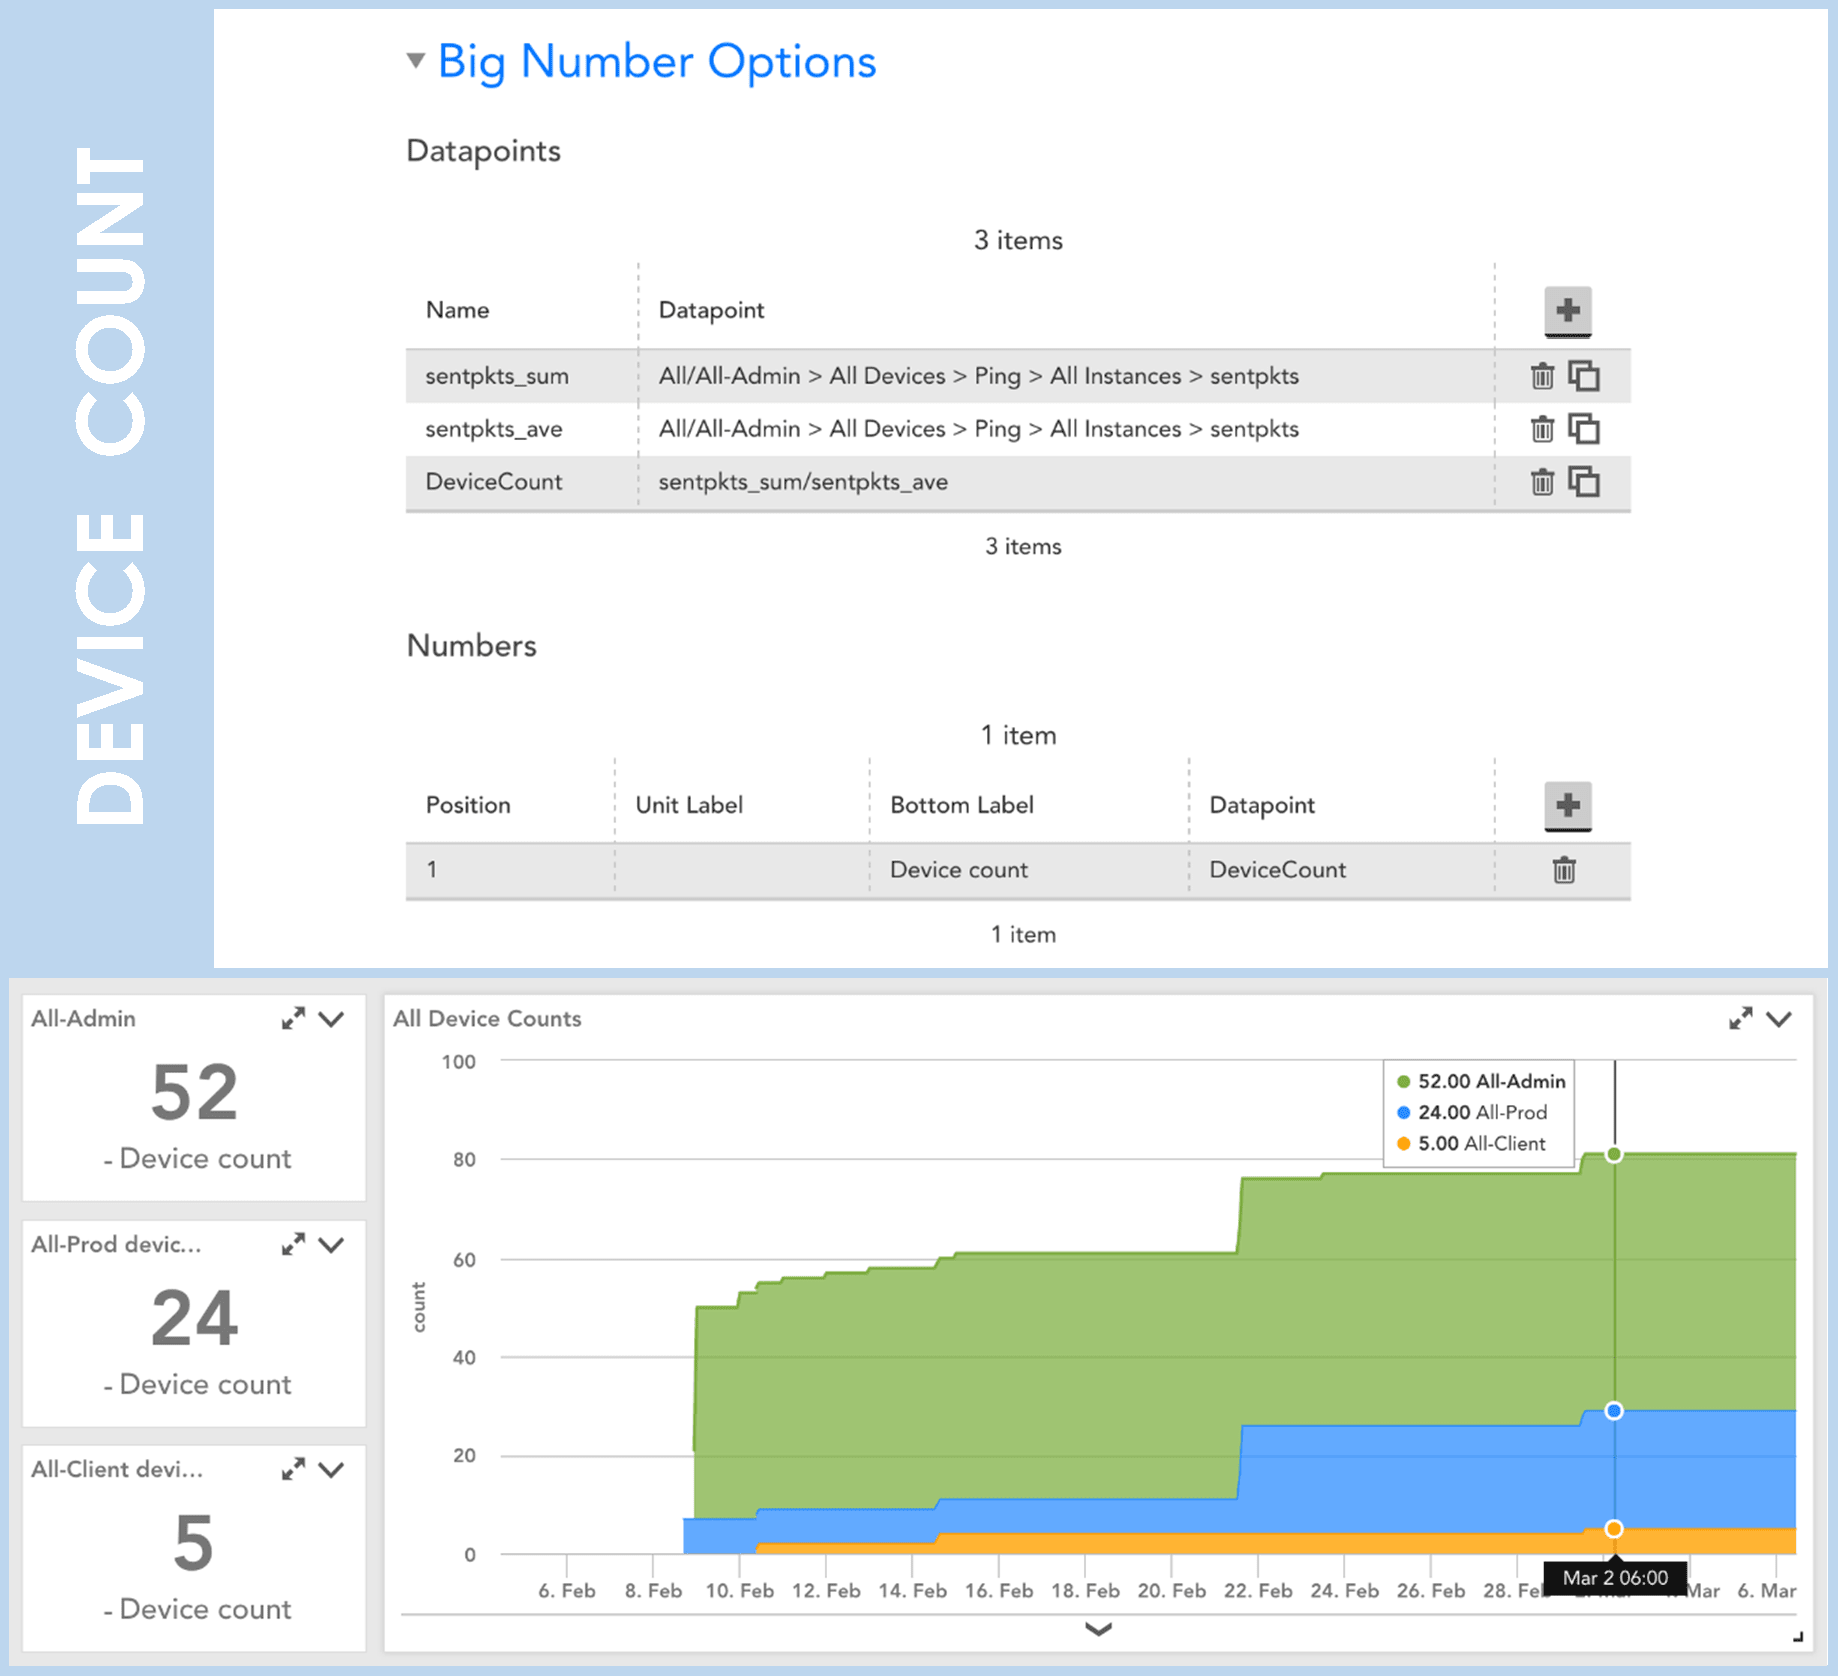1838x1676 pixels.
Task: Click the orange All-Client data point marker
Action: 1614,1529
